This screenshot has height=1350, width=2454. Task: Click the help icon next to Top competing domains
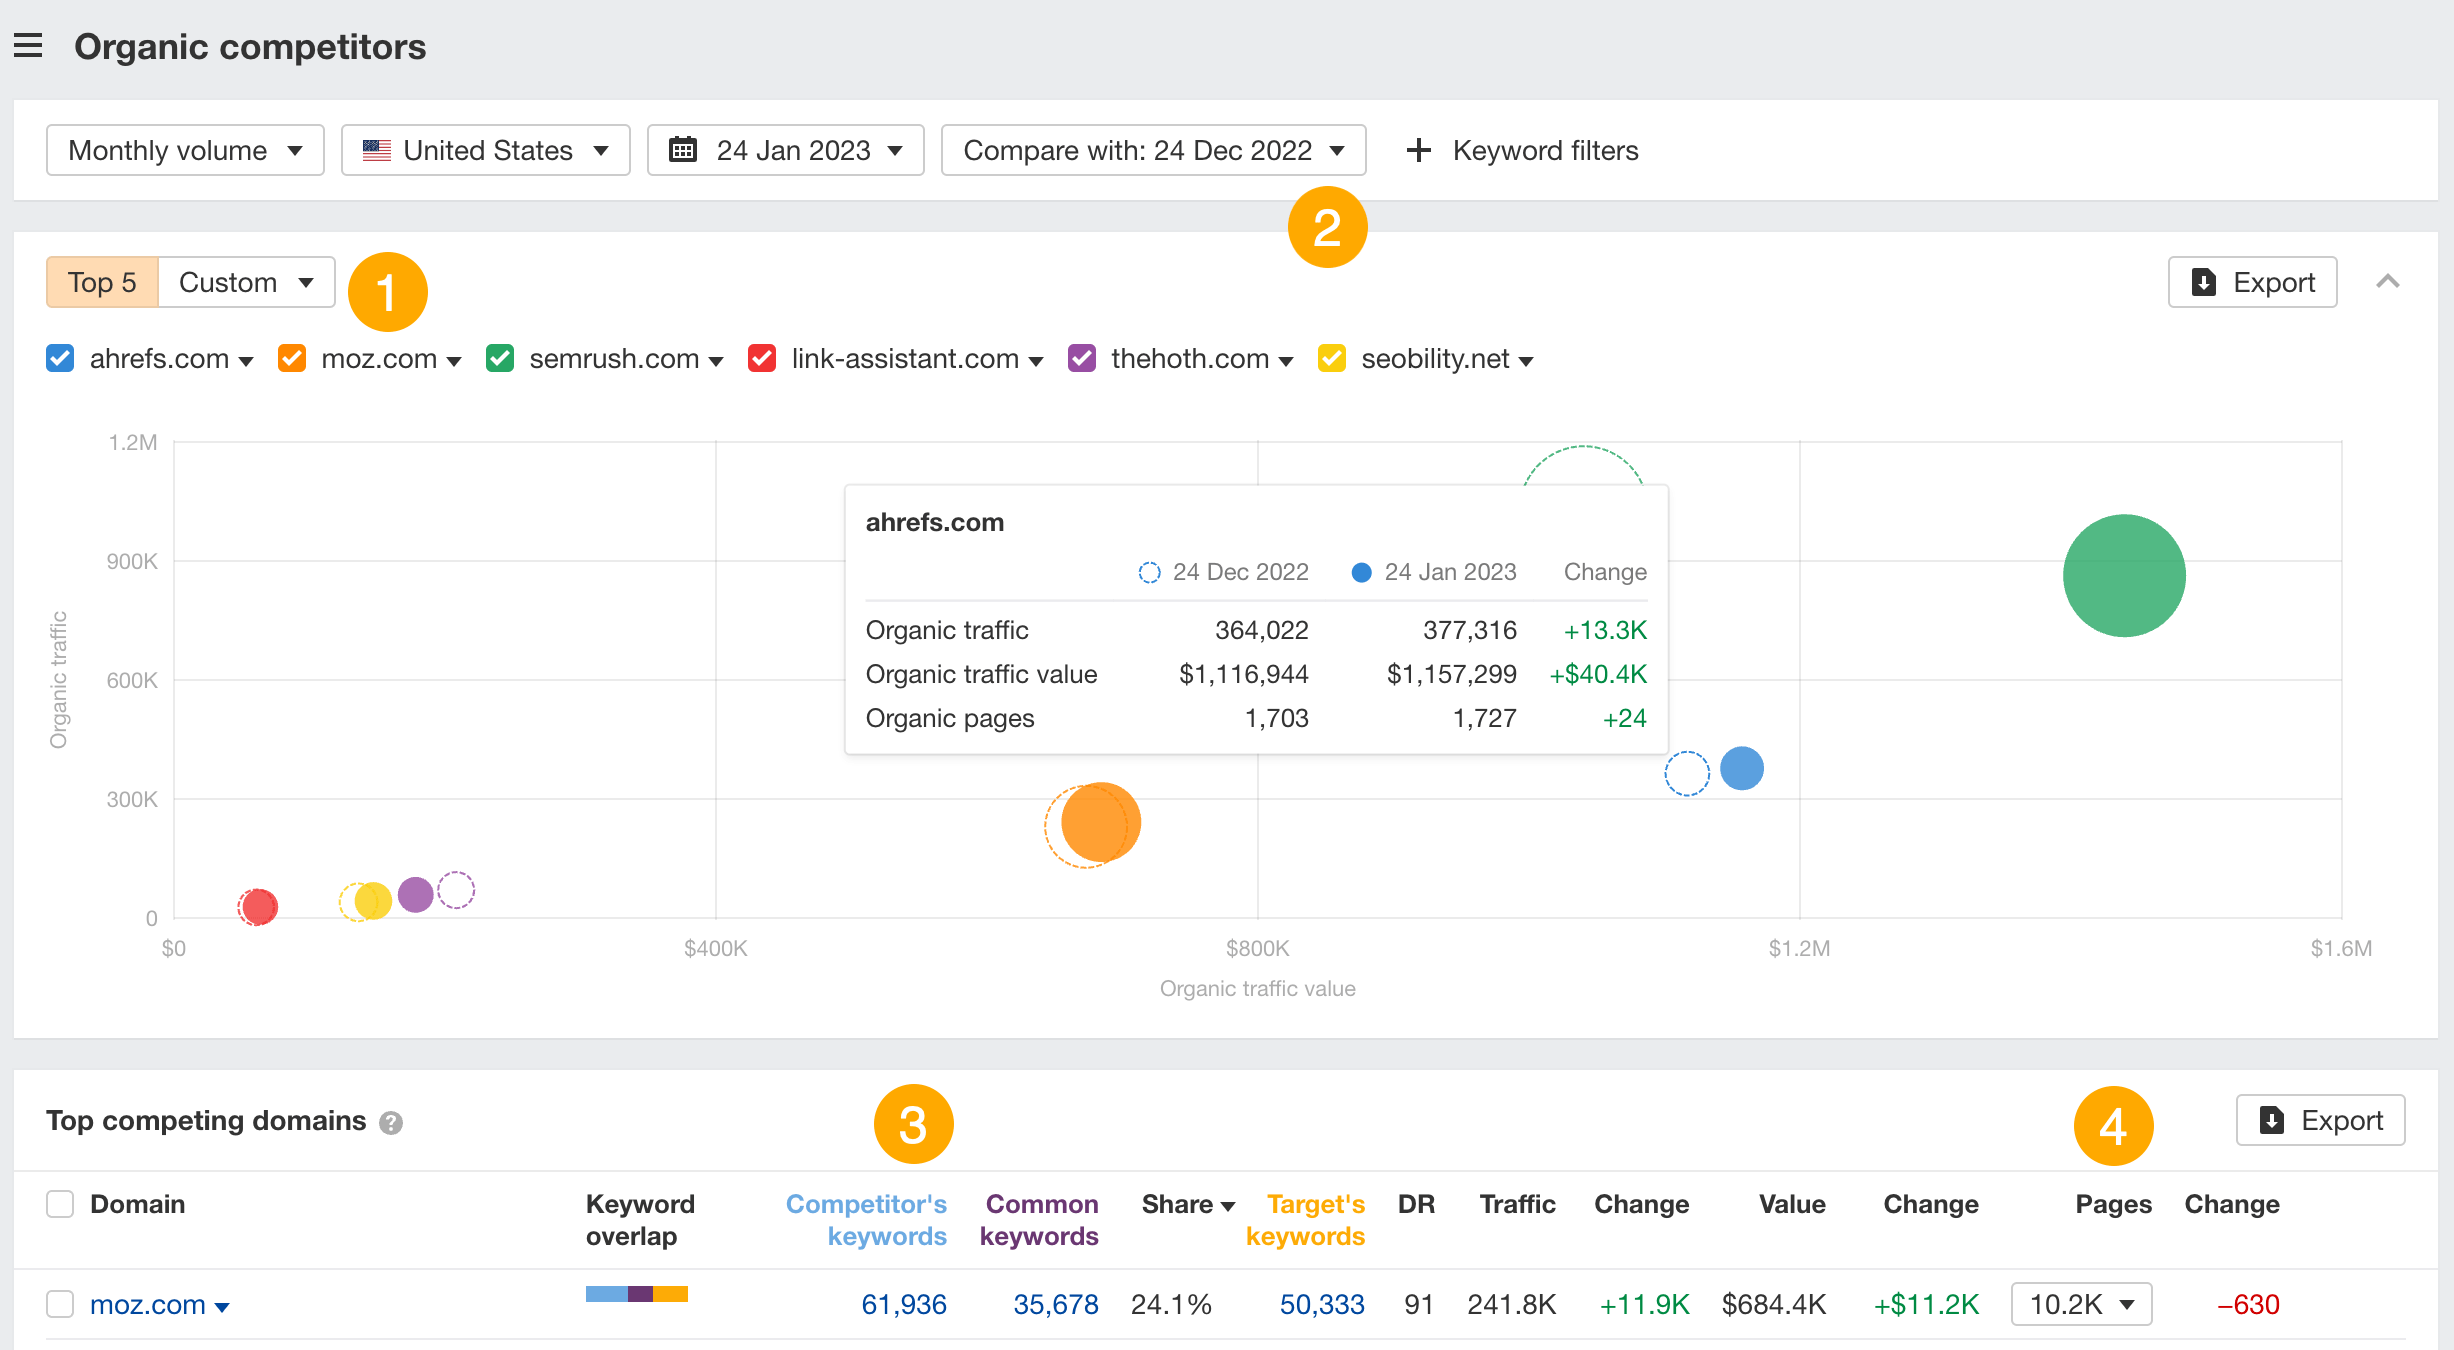coord(391,1123)
